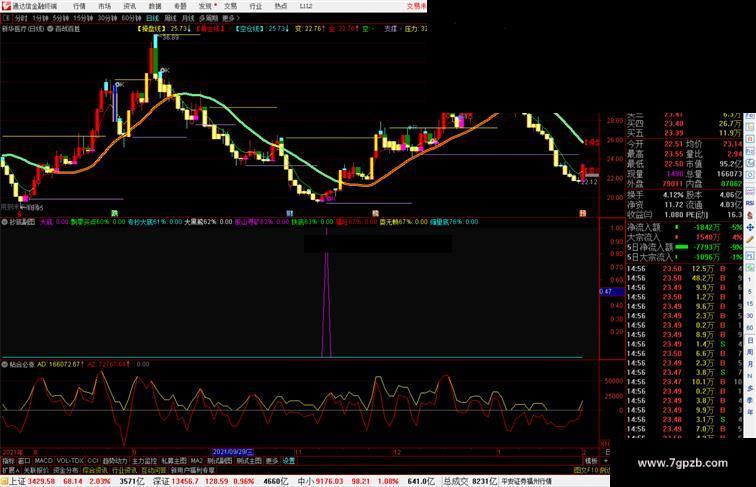The height and width of the screenshot is (487, 756).
Task: Switch chart to 60分钟 period
Action: [131, 18]
